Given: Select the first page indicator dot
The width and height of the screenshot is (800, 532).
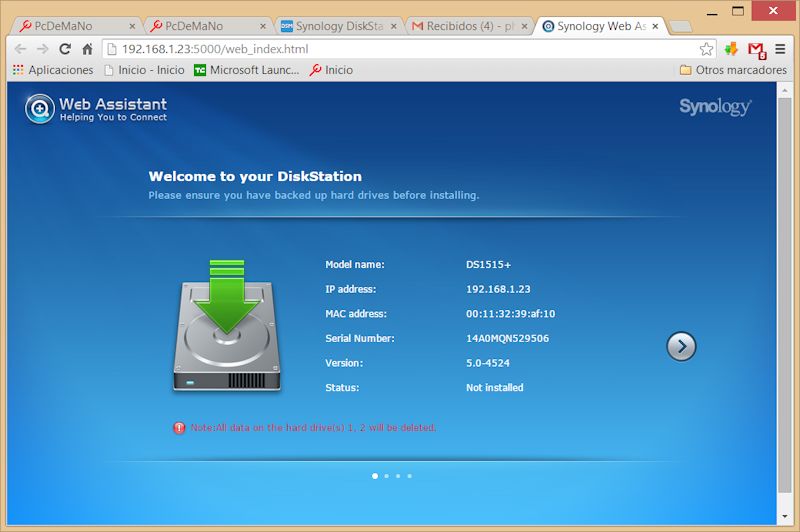Looking at the screenshot, I should point(375,476).
